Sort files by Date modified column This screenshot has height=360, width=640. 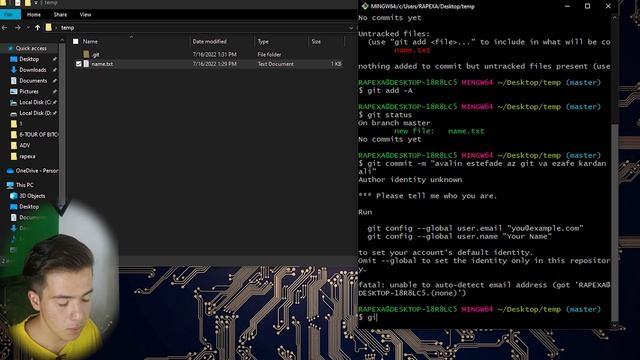tap(209, 41)
